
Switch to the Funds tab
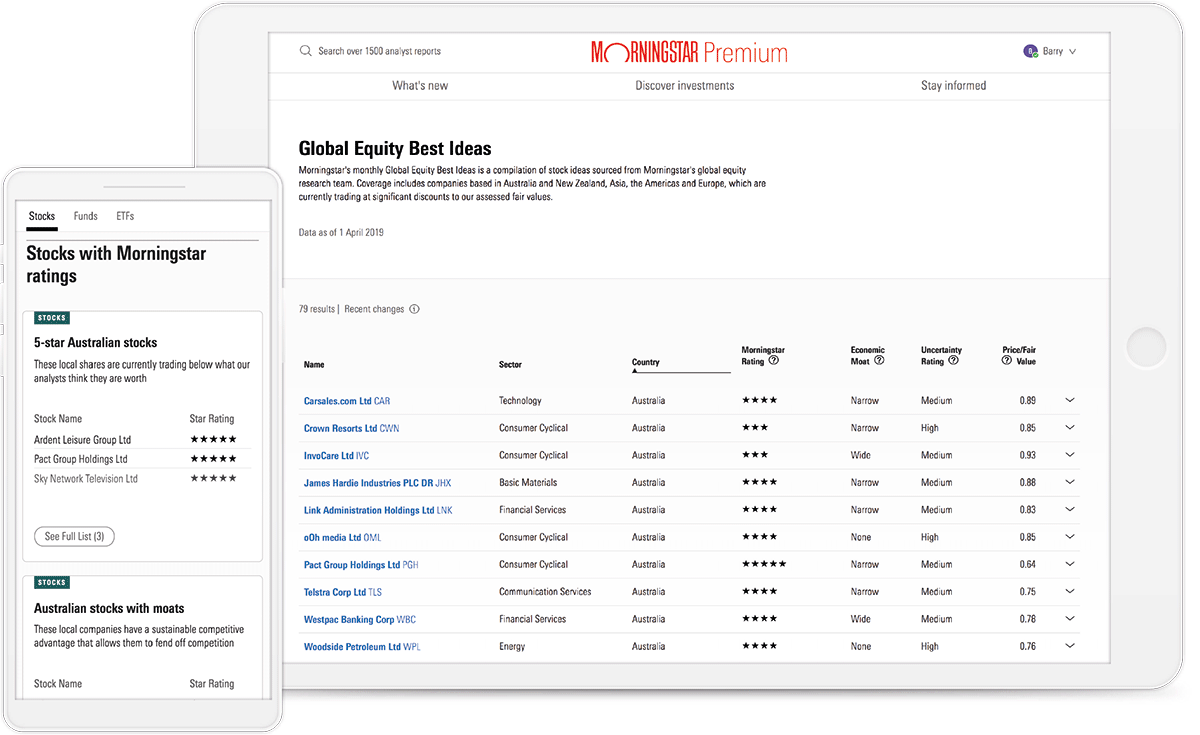[86, 216]
